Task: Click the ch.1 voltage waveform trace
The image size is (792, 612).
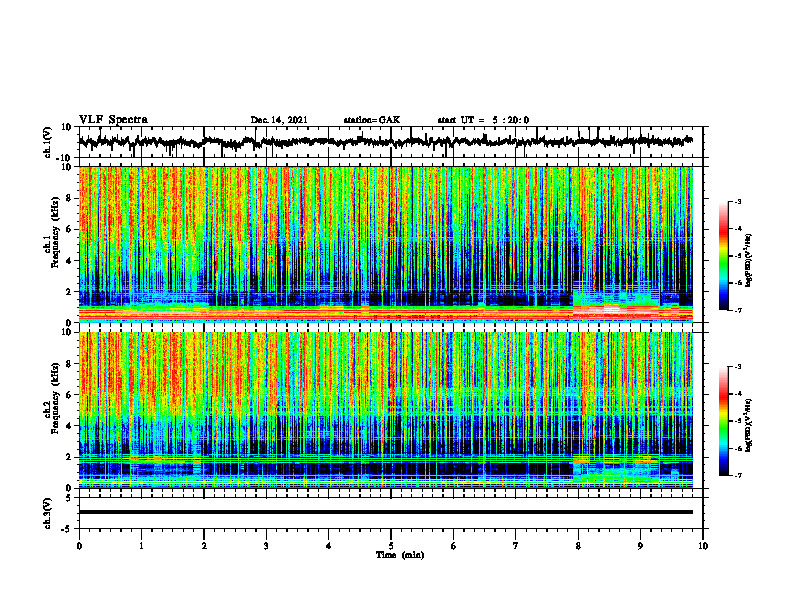Action: point(386,142)
